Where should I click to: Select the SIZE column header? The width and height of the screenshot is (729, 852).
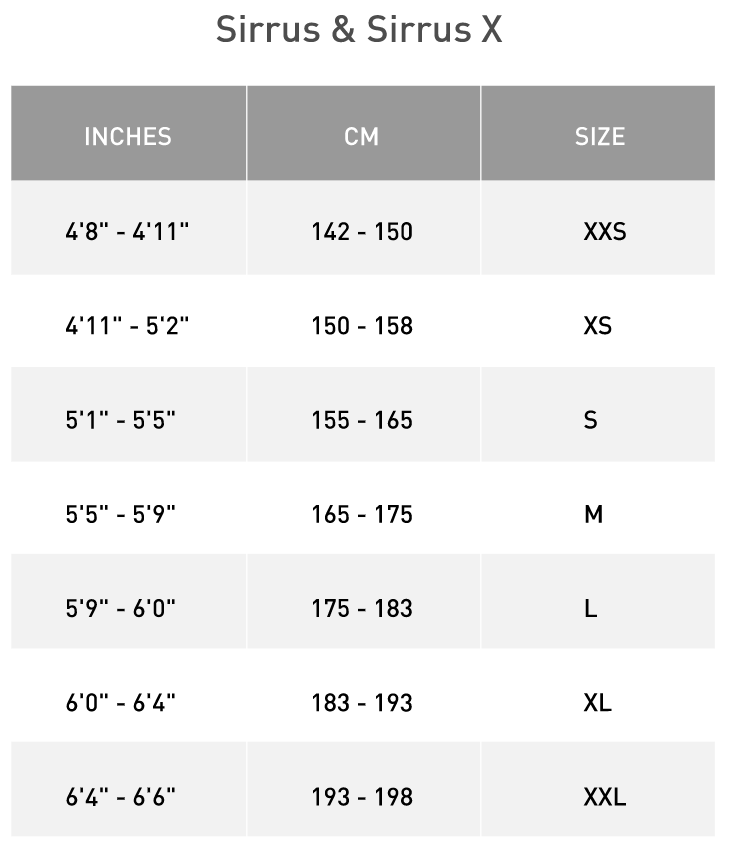coord(599,136)
